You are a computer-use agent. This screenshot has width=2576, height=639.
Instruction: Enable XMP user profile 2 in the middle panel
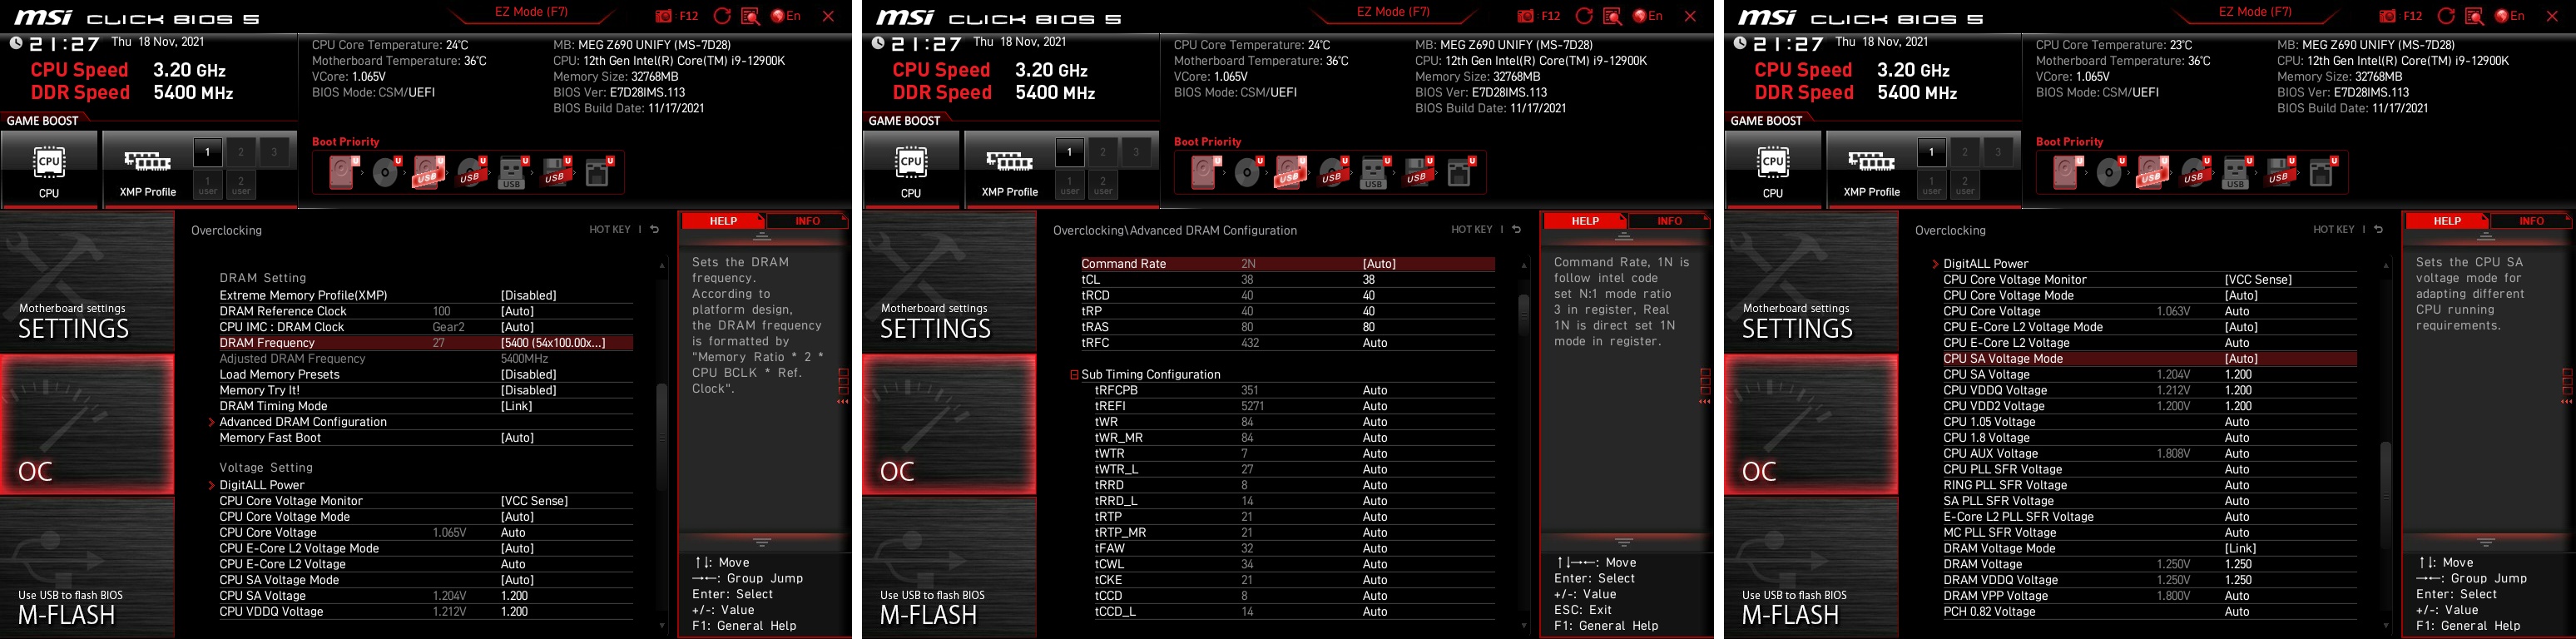point(1103,185)
